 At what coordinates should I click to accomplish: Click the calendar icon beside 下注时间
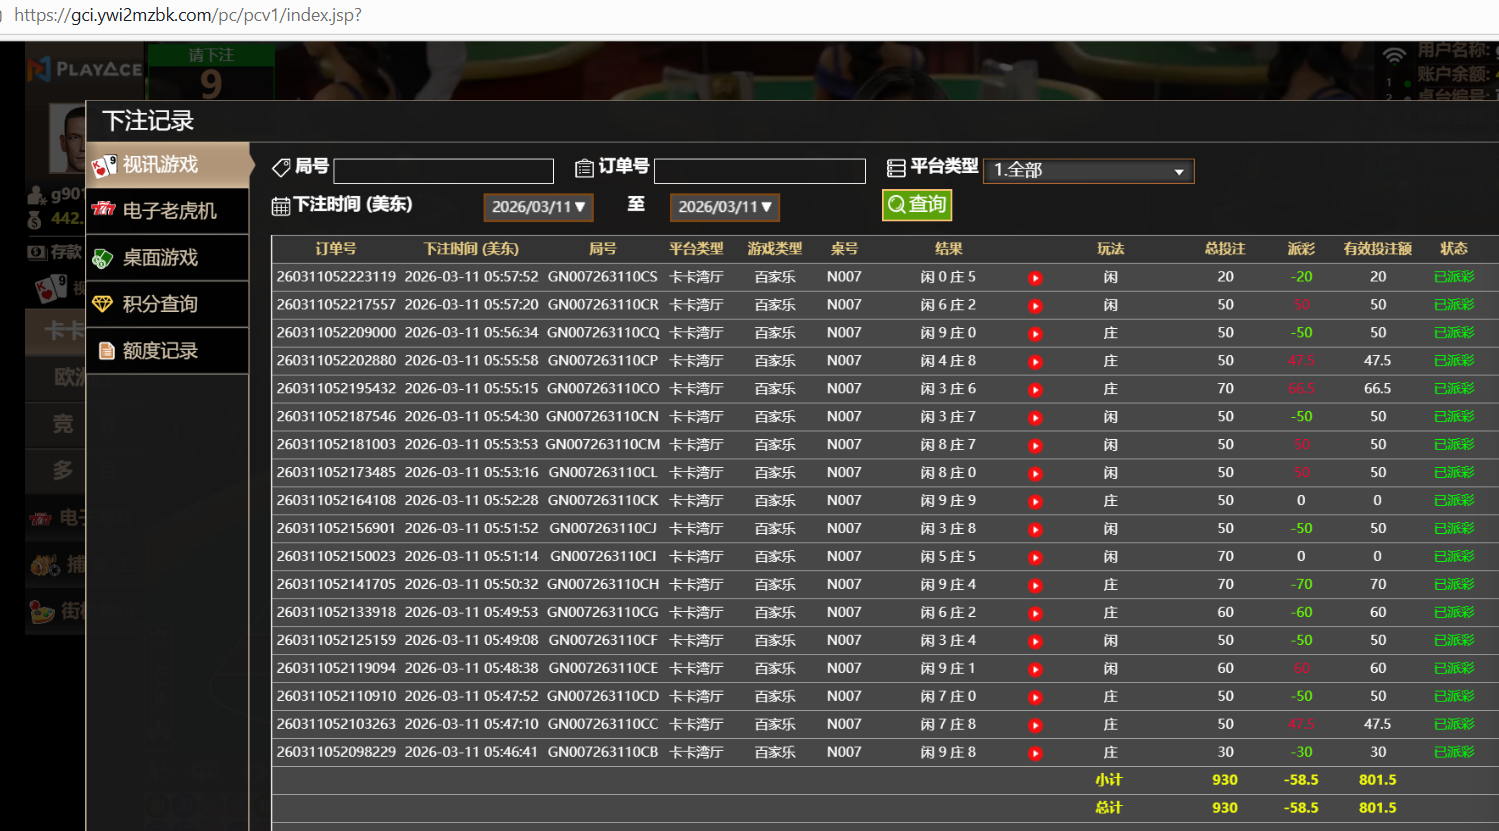pos(281,206)
